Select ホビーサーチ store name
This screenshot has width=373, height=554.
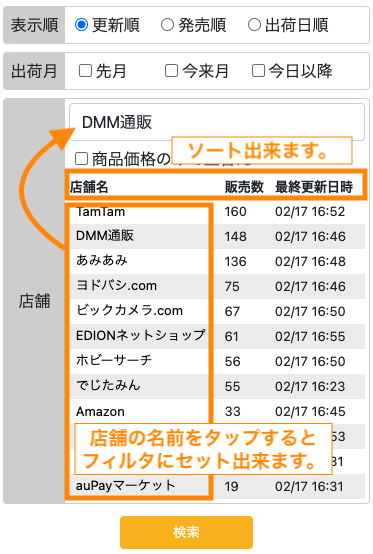[114, 360]
